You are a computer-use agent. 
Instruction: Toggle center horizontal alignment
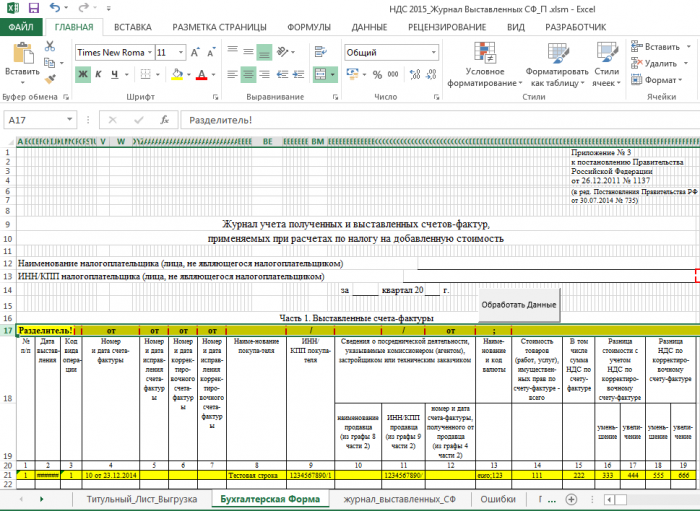click(x=248, y=75)
